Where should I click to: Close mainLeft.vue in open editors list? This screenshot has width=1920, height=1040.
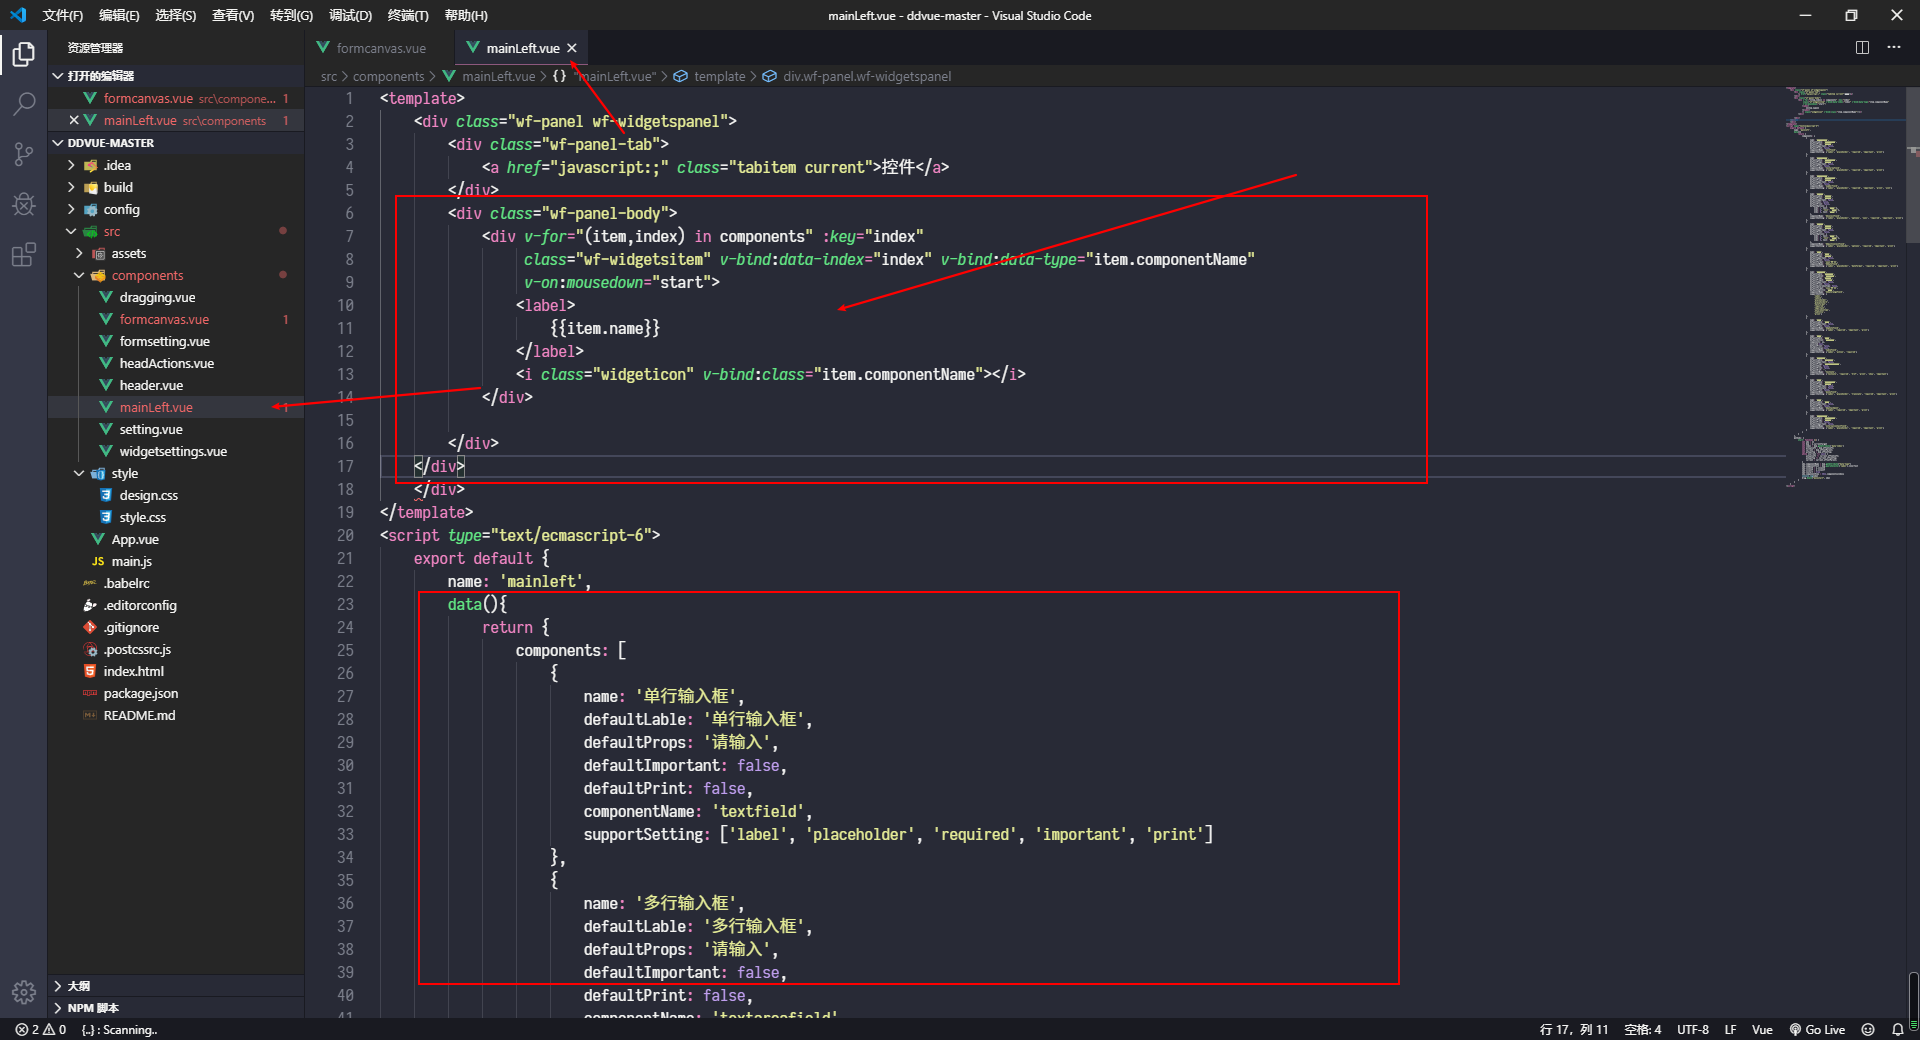73,120
